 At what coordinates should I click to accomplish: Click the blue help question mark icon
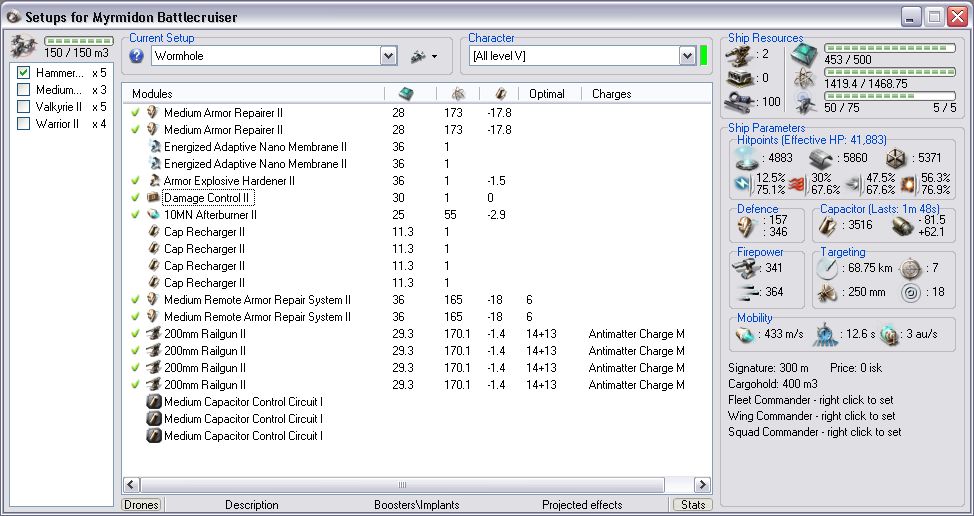(x=137, y=56)
